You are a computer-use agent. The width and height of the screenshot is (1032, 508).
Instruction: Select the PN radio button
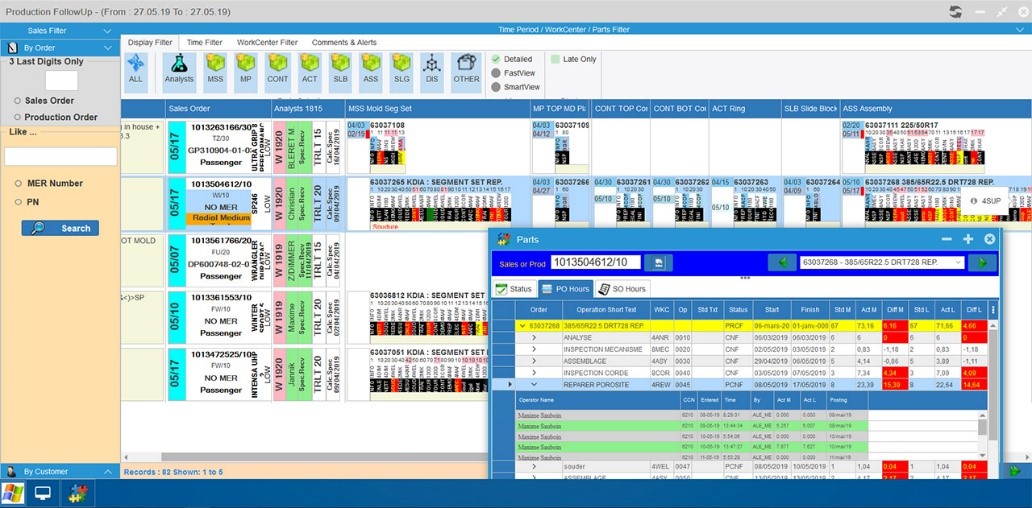coord(18,203)
